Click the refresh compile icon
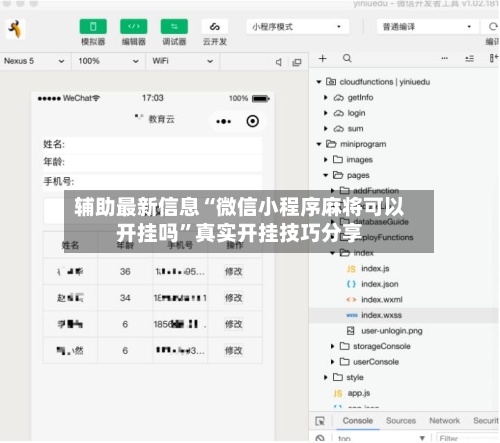The image size is (500, 443). 493,27
